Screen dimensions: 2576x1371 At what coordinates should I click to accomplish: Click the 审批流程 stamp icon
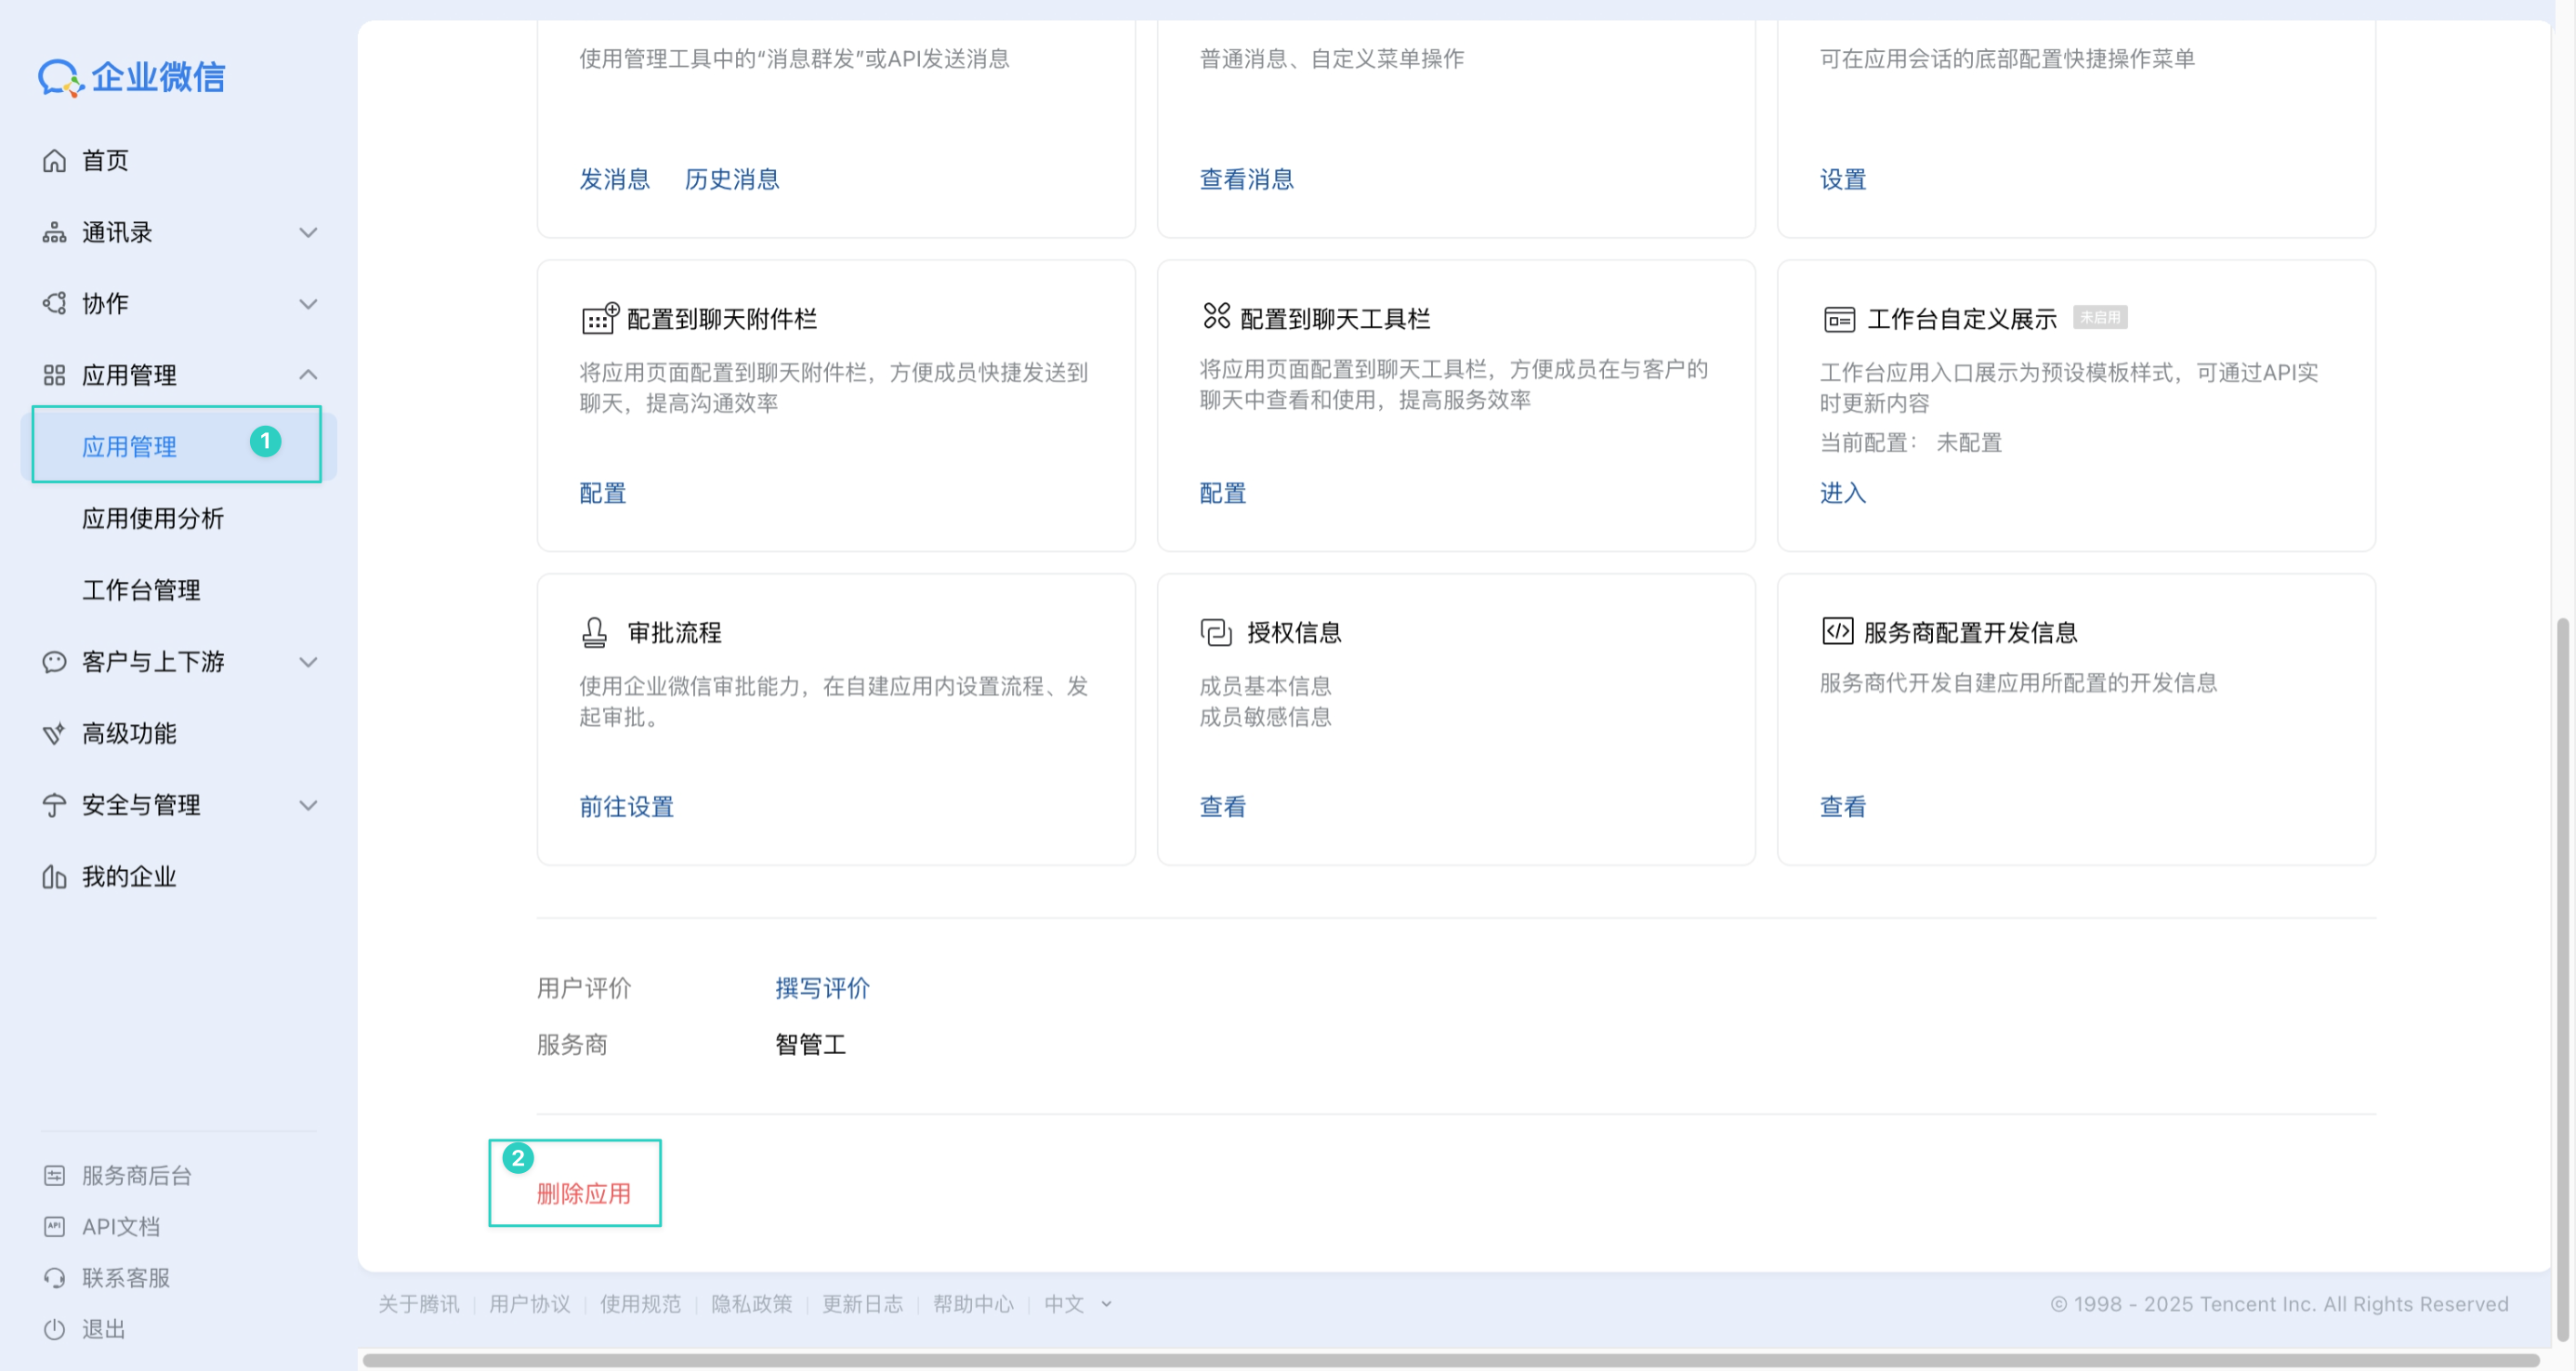pos(594,632)
